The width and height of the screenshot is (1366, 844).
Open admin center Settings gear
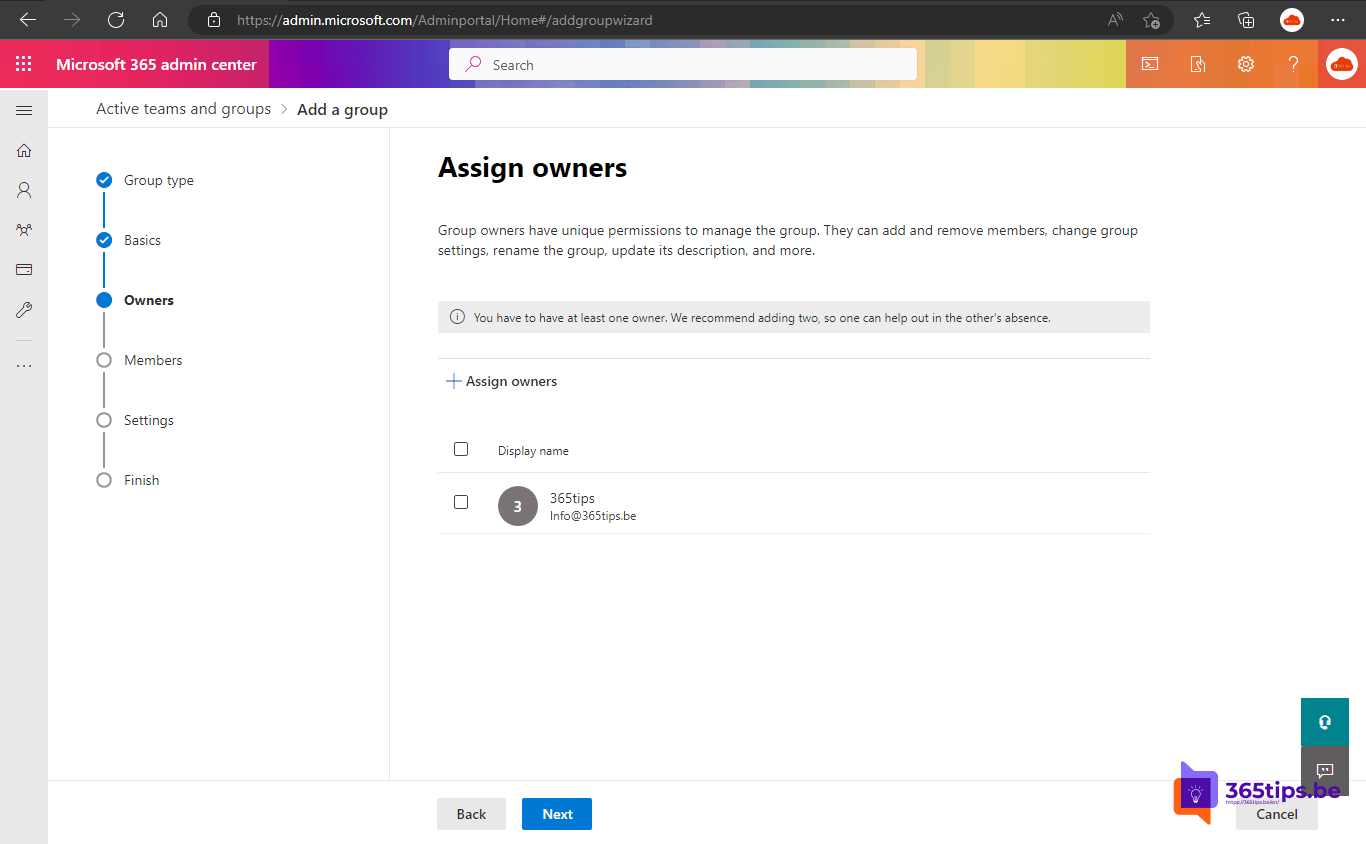point(1245,63)
